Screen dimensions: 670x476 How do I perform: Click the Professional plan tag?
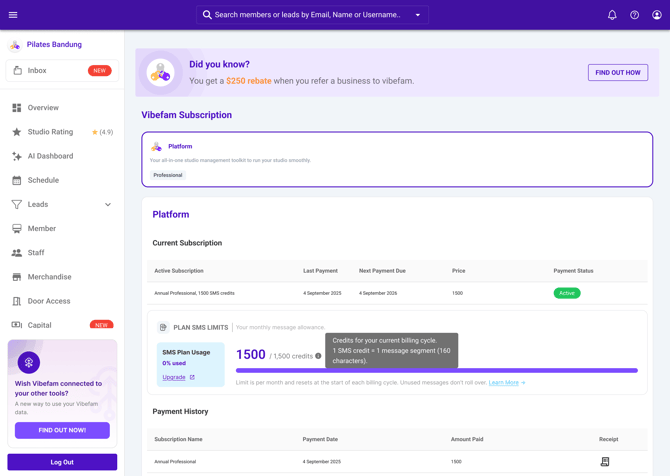coord(168,175)
